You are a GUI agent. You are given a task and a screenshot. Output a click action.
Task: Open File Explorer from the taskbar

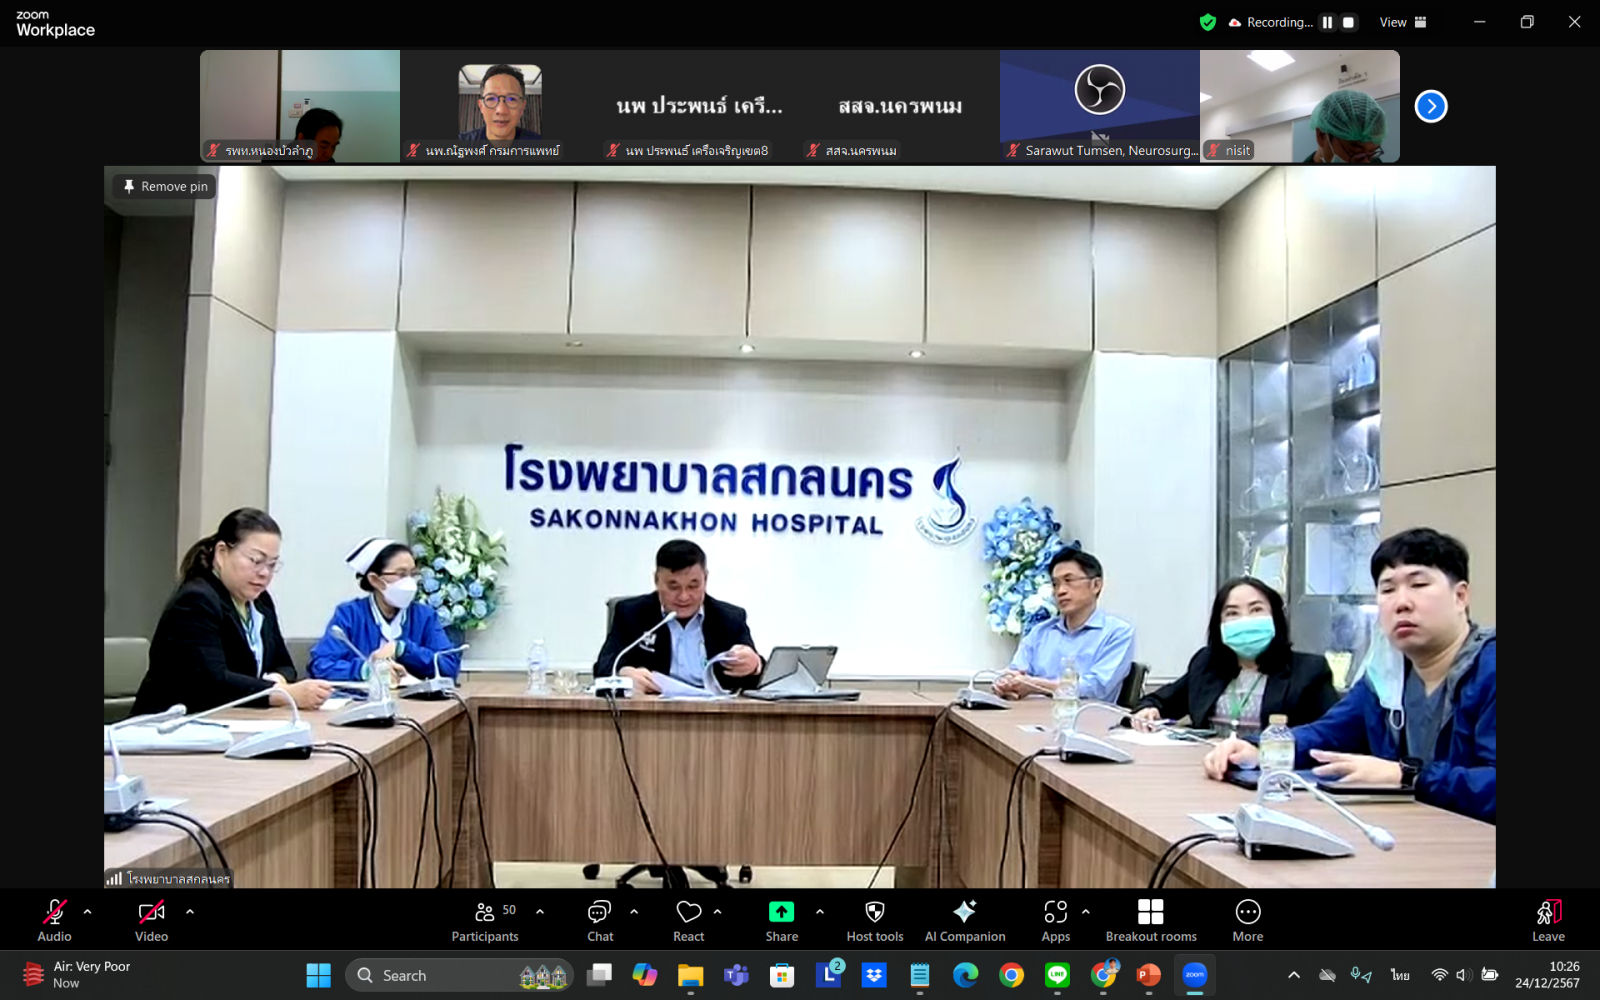[690, 975]
